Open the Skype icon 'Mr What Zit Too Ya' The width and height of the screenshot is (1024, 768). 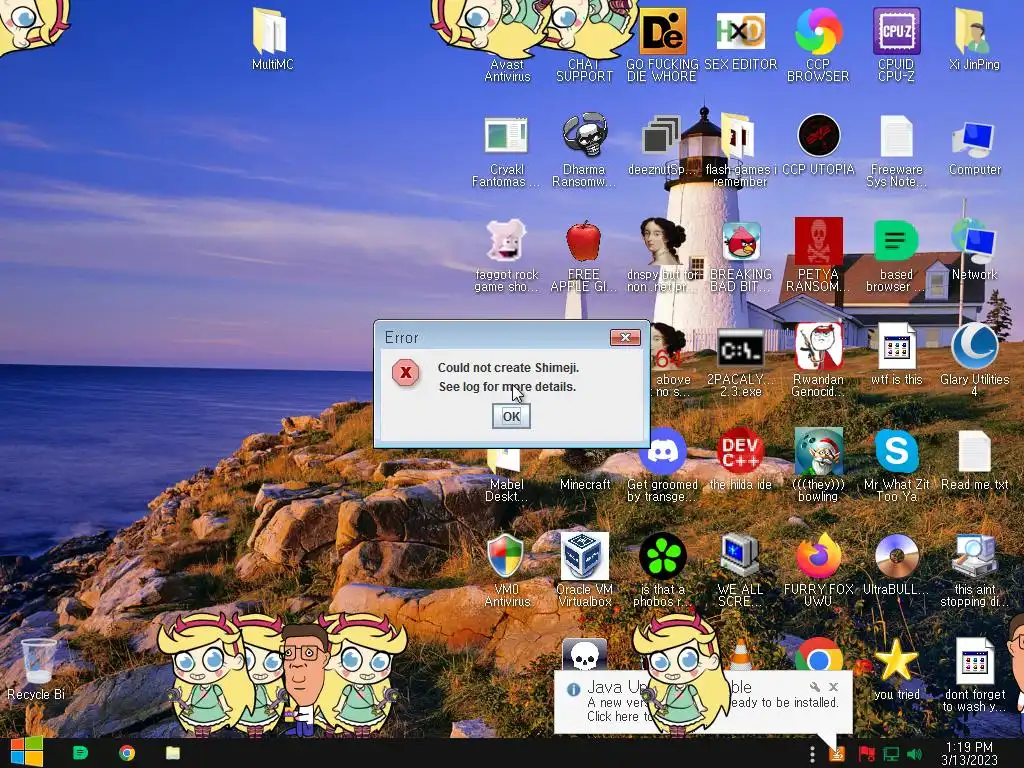896,466
